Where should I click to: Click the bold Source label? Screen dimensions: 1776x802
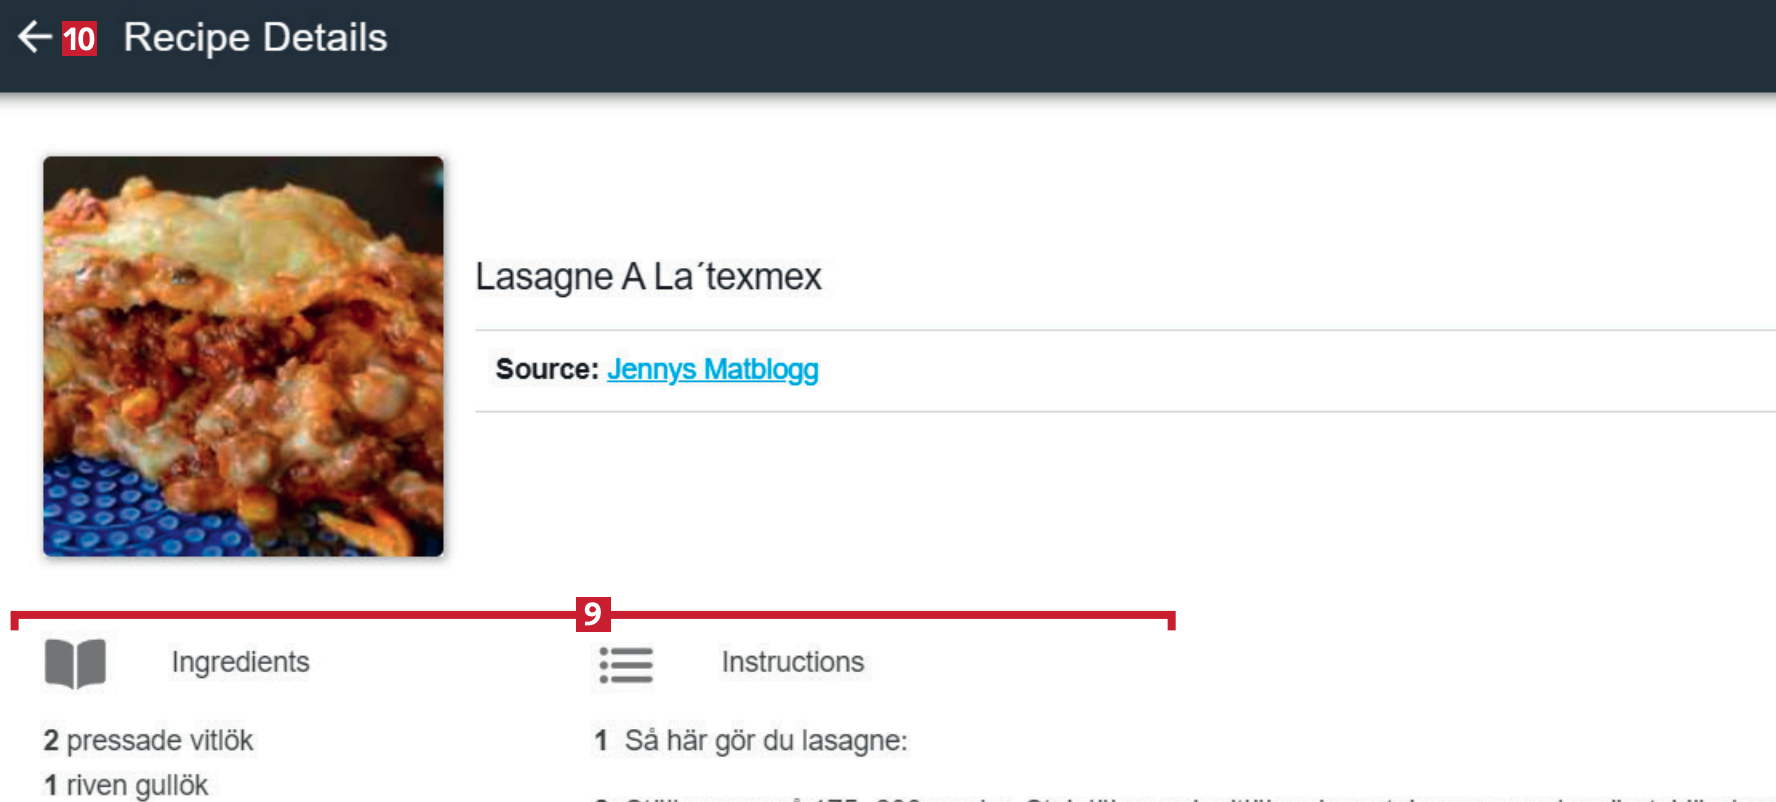click(547, 369)
